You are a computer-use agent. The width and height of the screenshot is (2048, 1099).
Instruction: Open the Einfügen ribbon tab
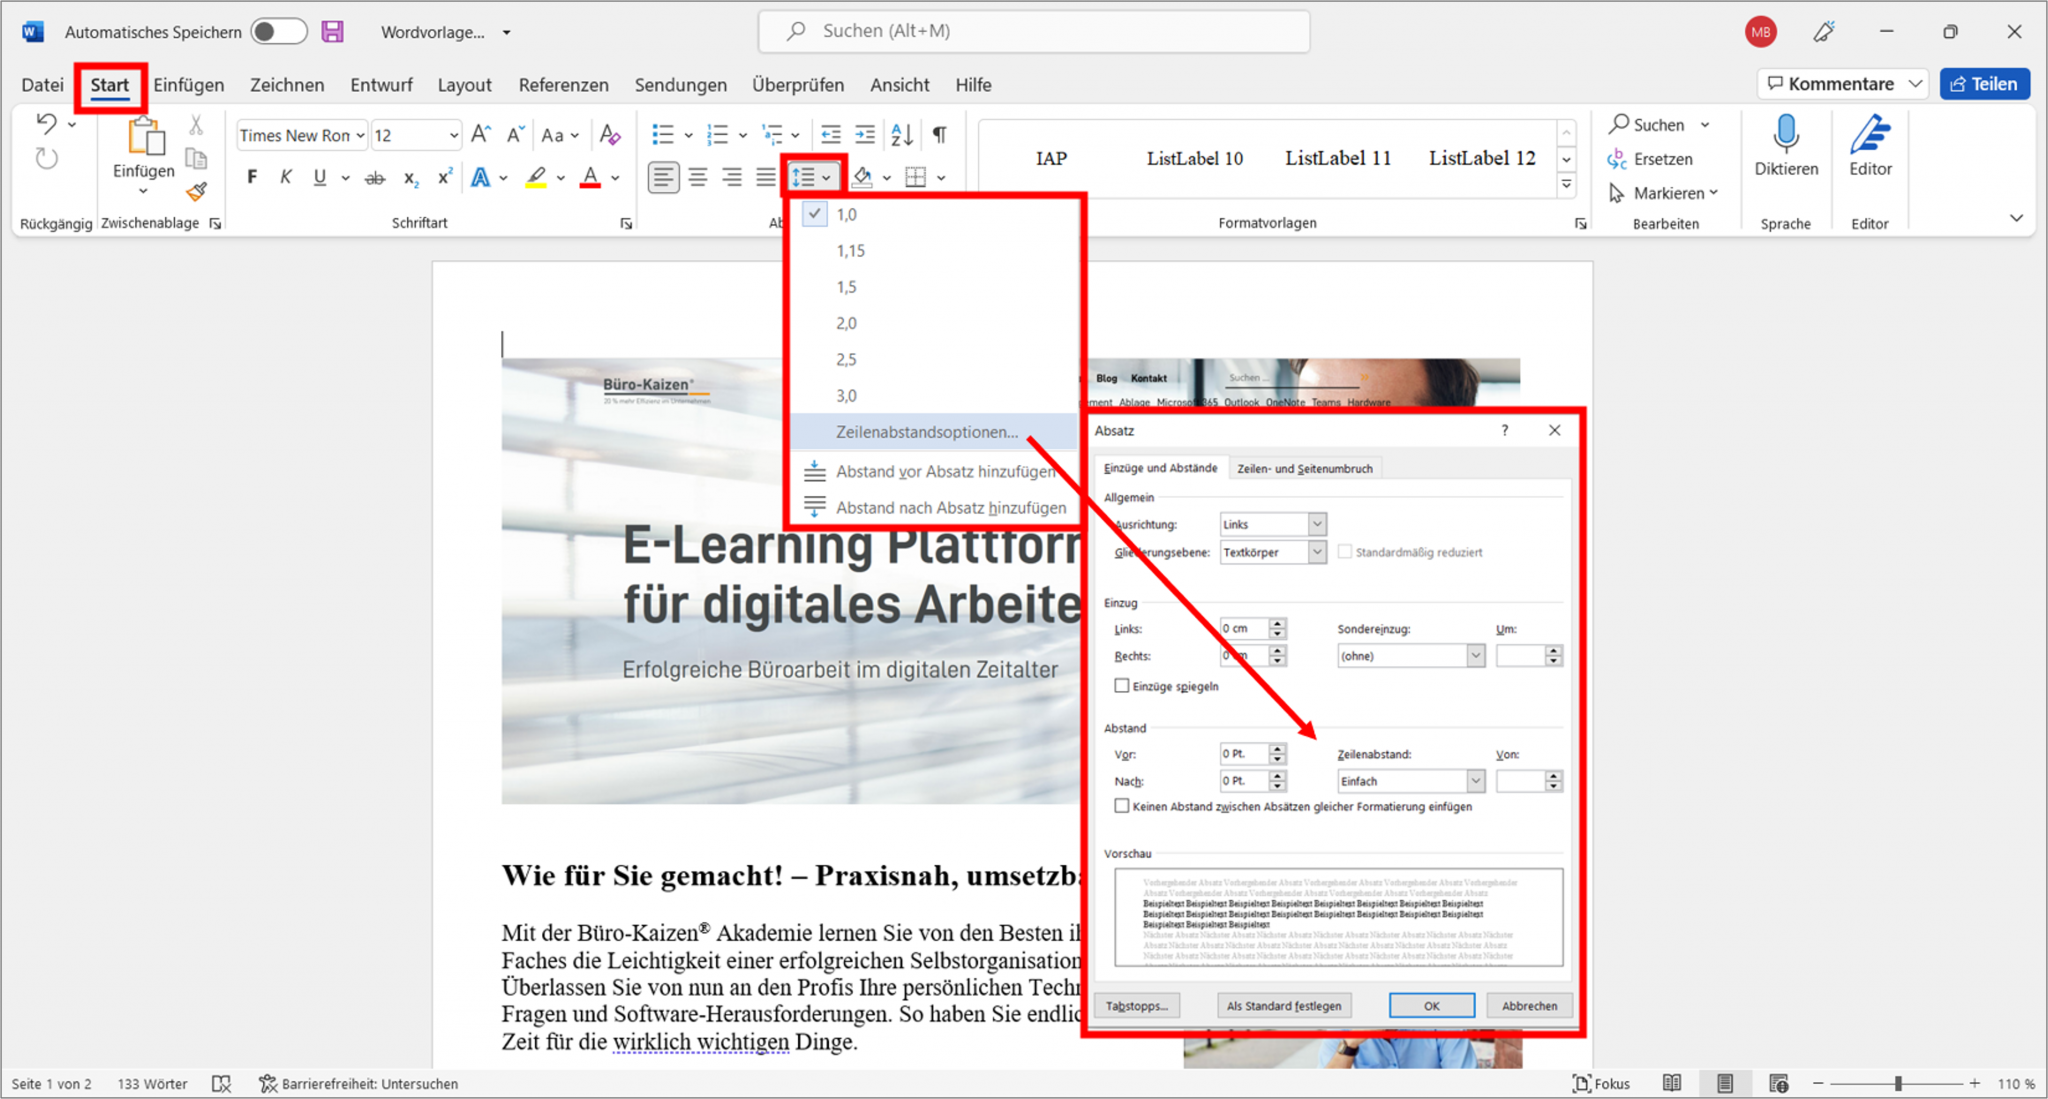click(x=189, y=85)
